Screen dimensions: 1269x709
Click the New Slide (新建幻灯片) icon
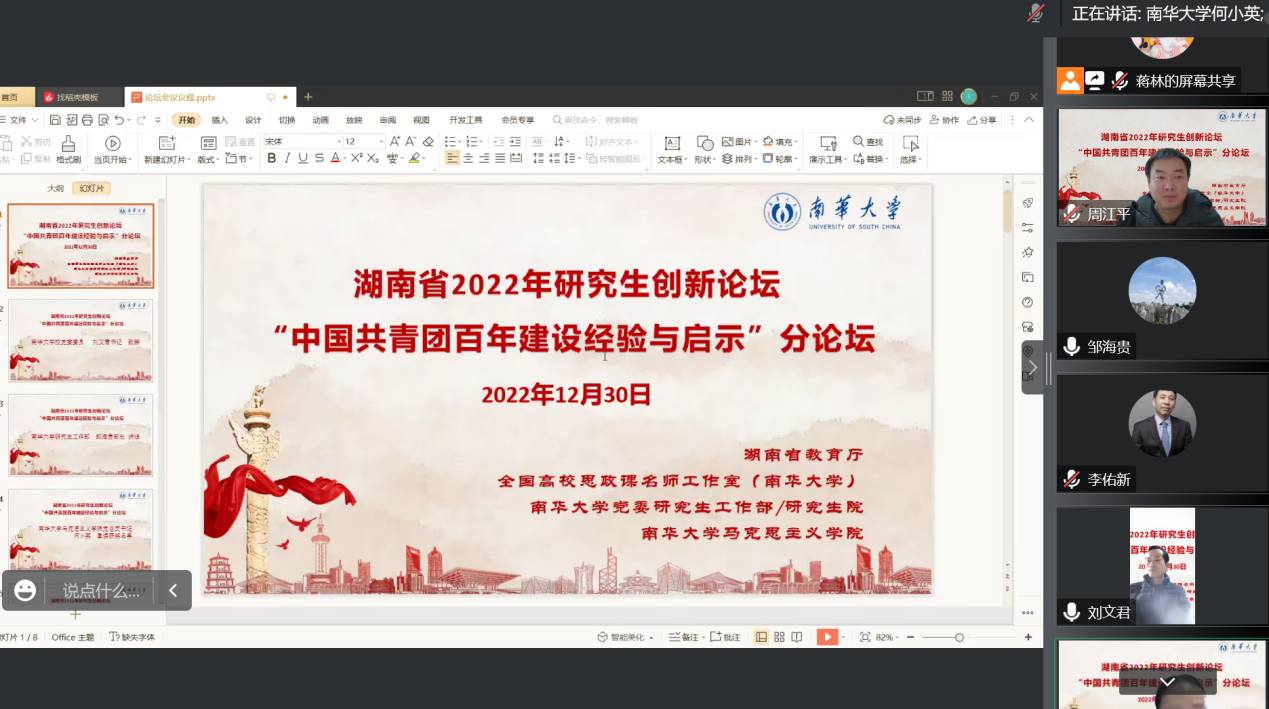(x=165, y=144)
